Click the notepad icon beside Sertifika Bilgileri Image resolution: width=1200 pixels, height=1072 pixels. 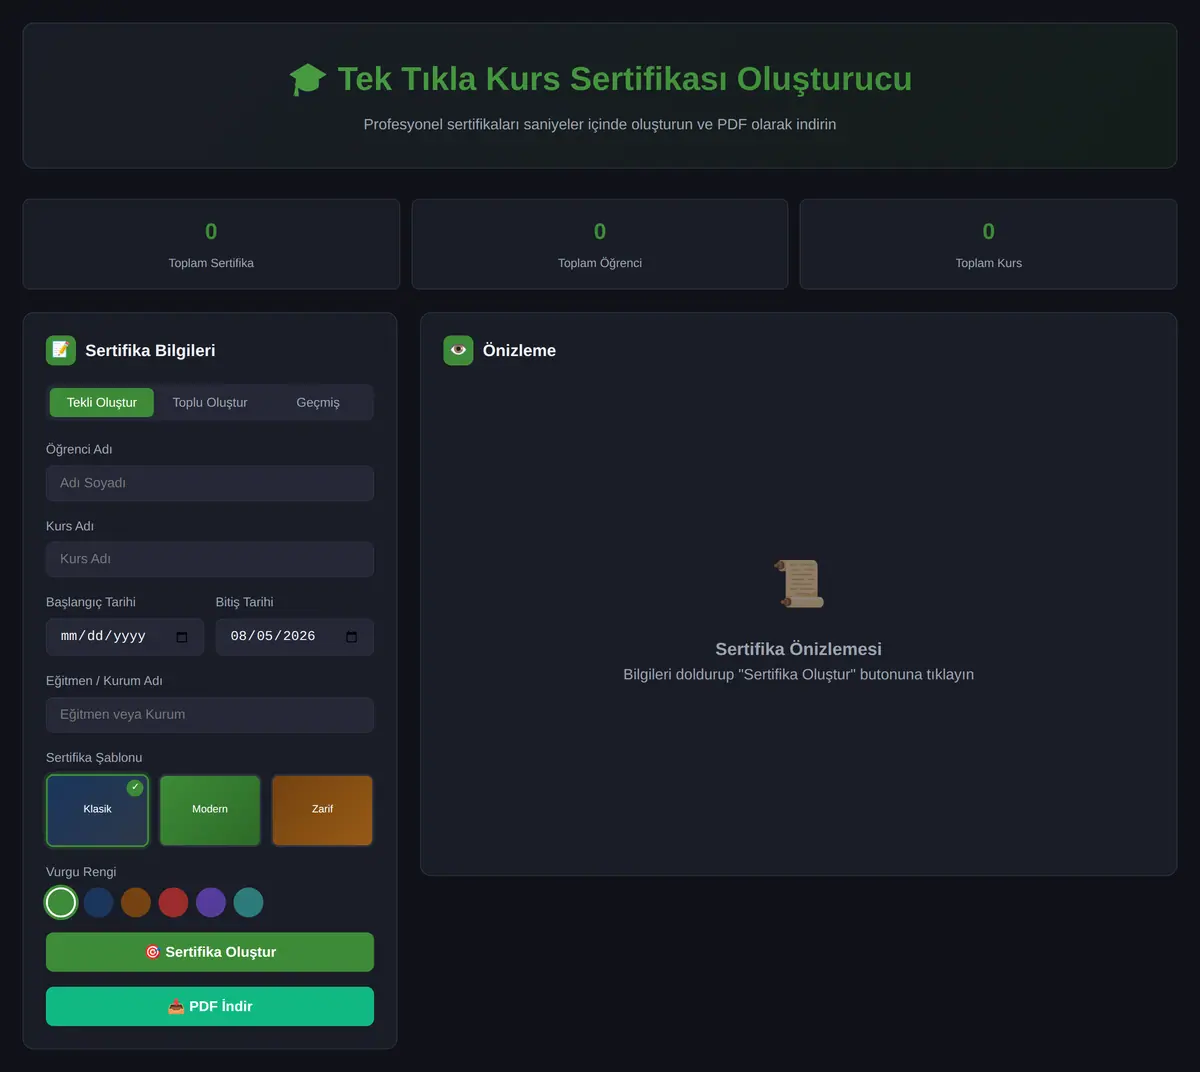(x=61, y=350)
